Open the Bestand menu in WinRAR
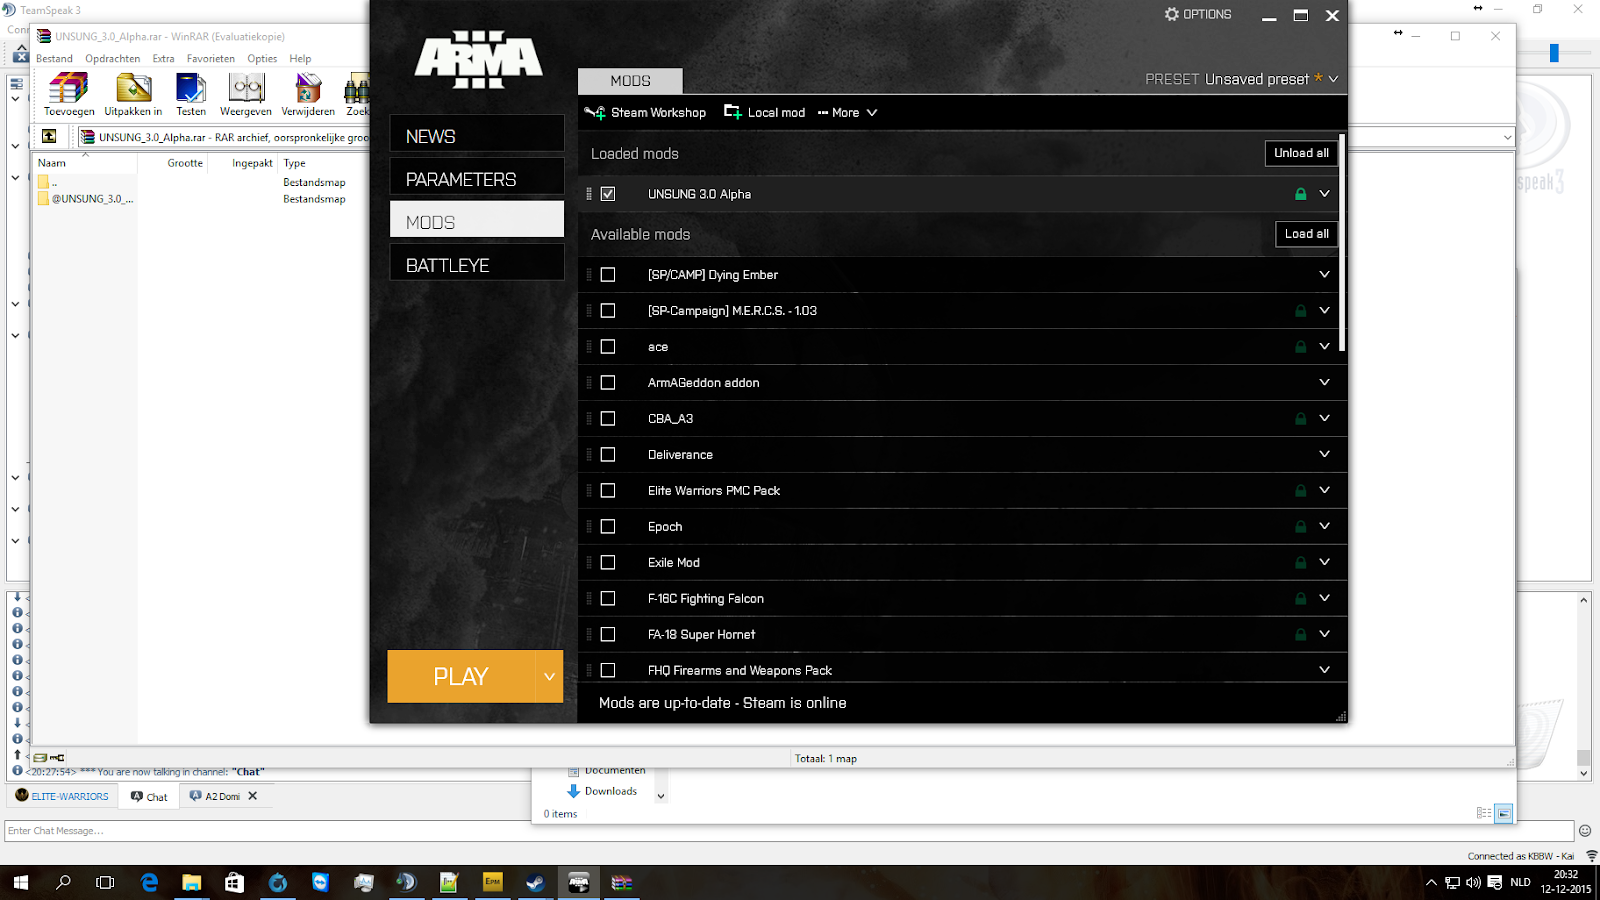The width and height of the screenshot is (1600, 900). click(x=54, y=59)
